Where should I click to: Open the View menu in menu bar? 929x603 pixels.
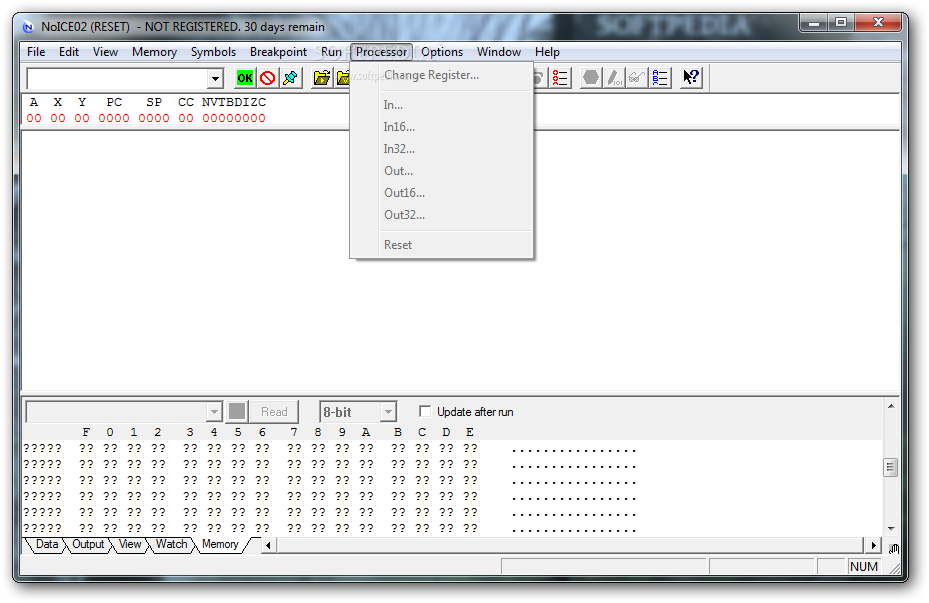point(105,52)
